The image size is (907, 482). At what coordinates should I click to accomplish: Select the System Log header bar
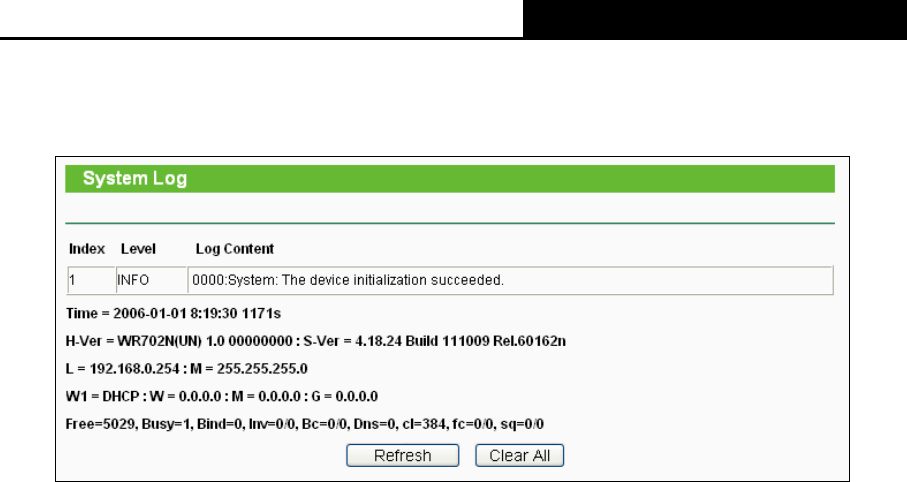pyautogui.click(x=450, y=179)
